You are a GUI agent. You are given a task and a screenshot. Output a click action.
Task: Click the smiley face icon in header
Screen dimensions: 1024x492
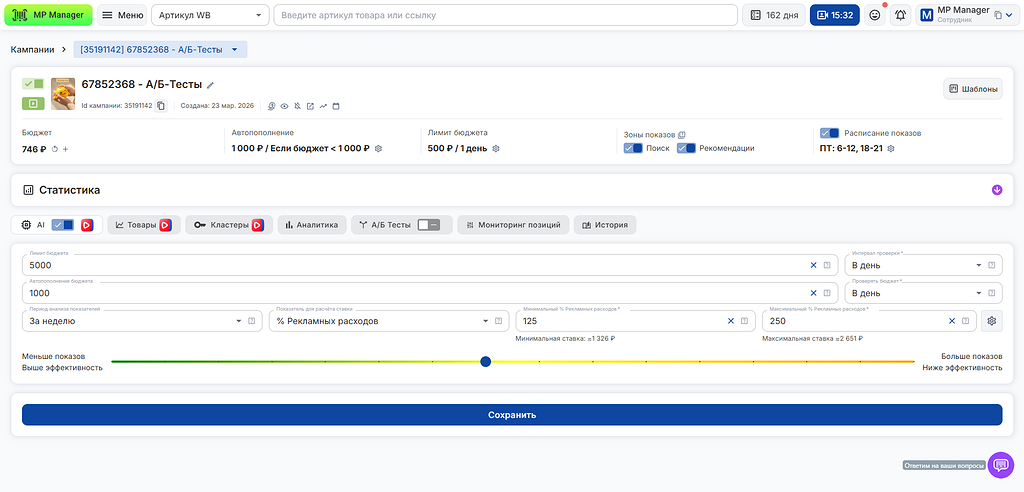(874, 15)
